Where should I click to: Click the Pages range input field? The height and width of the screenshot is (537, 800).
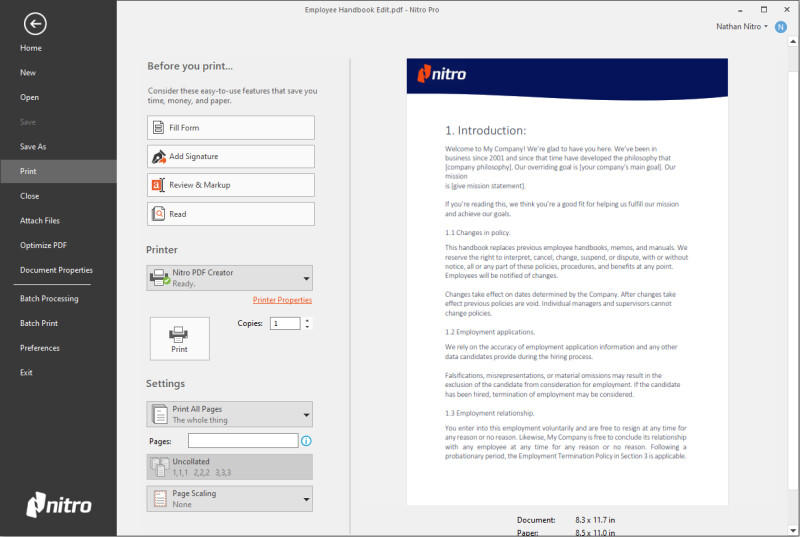coord(243,441)
